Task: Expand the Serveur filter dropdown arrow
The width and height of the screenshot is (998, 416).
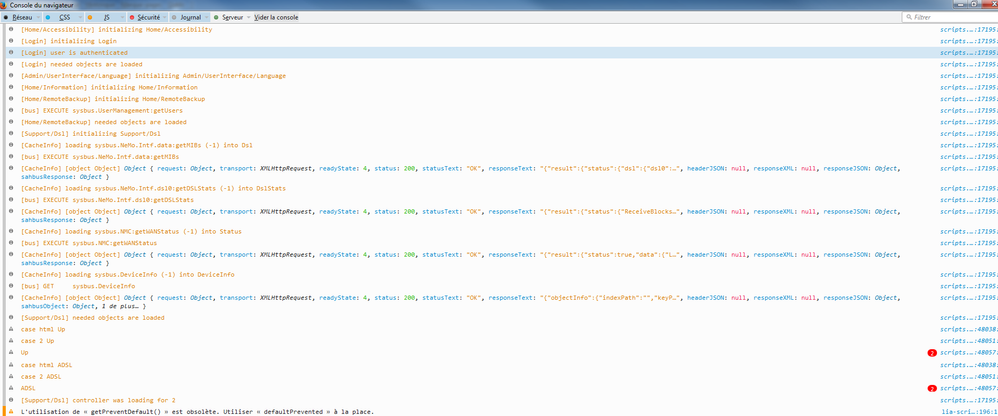Action: point(246,17)
